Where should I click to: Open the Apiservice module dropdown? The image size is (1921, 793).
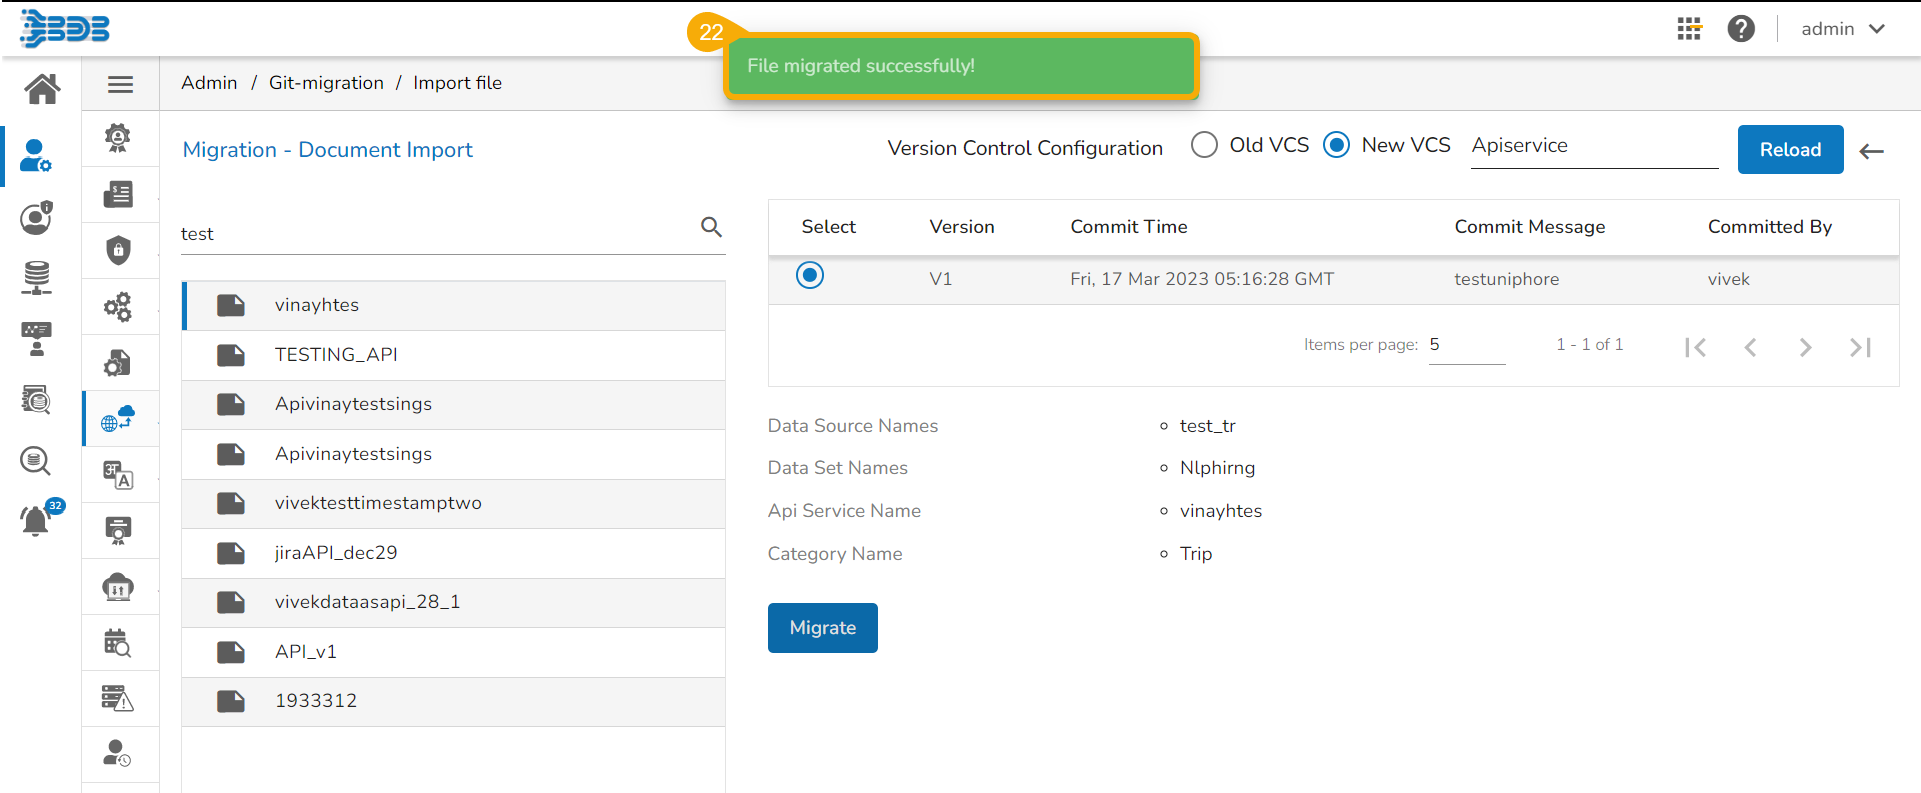pyautogui.click(x=1593, y=146)
